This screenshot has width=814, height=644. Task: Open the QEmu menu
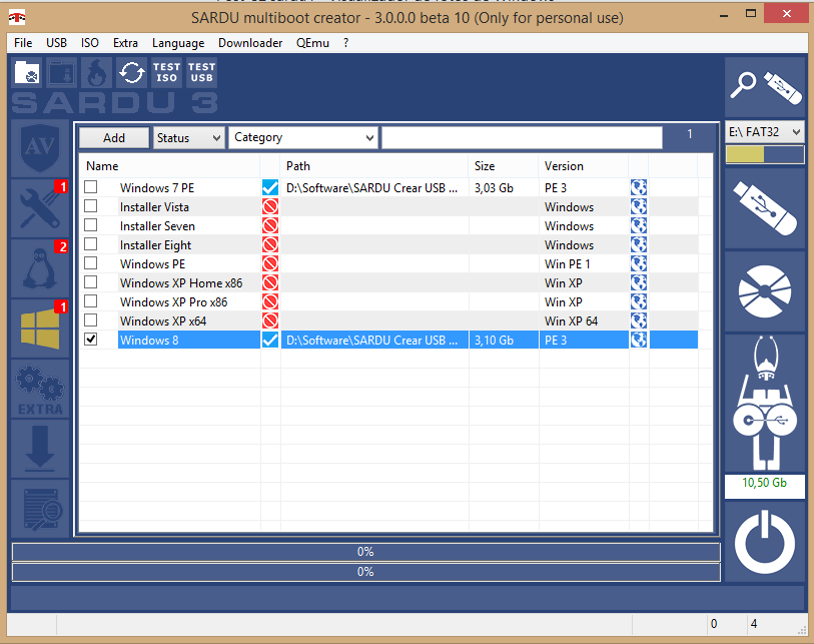[x=313, y=43]
